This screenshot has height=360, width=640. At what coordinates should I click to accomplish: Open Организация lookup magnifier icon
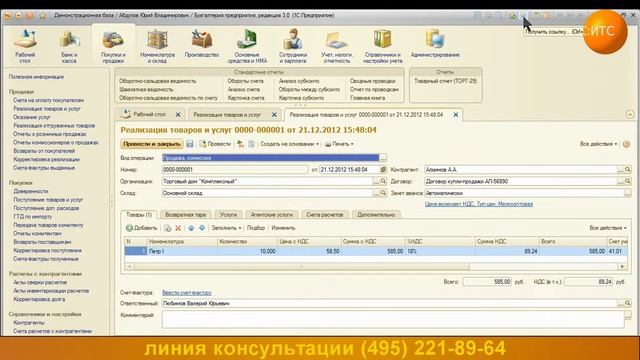coord(383,181)
